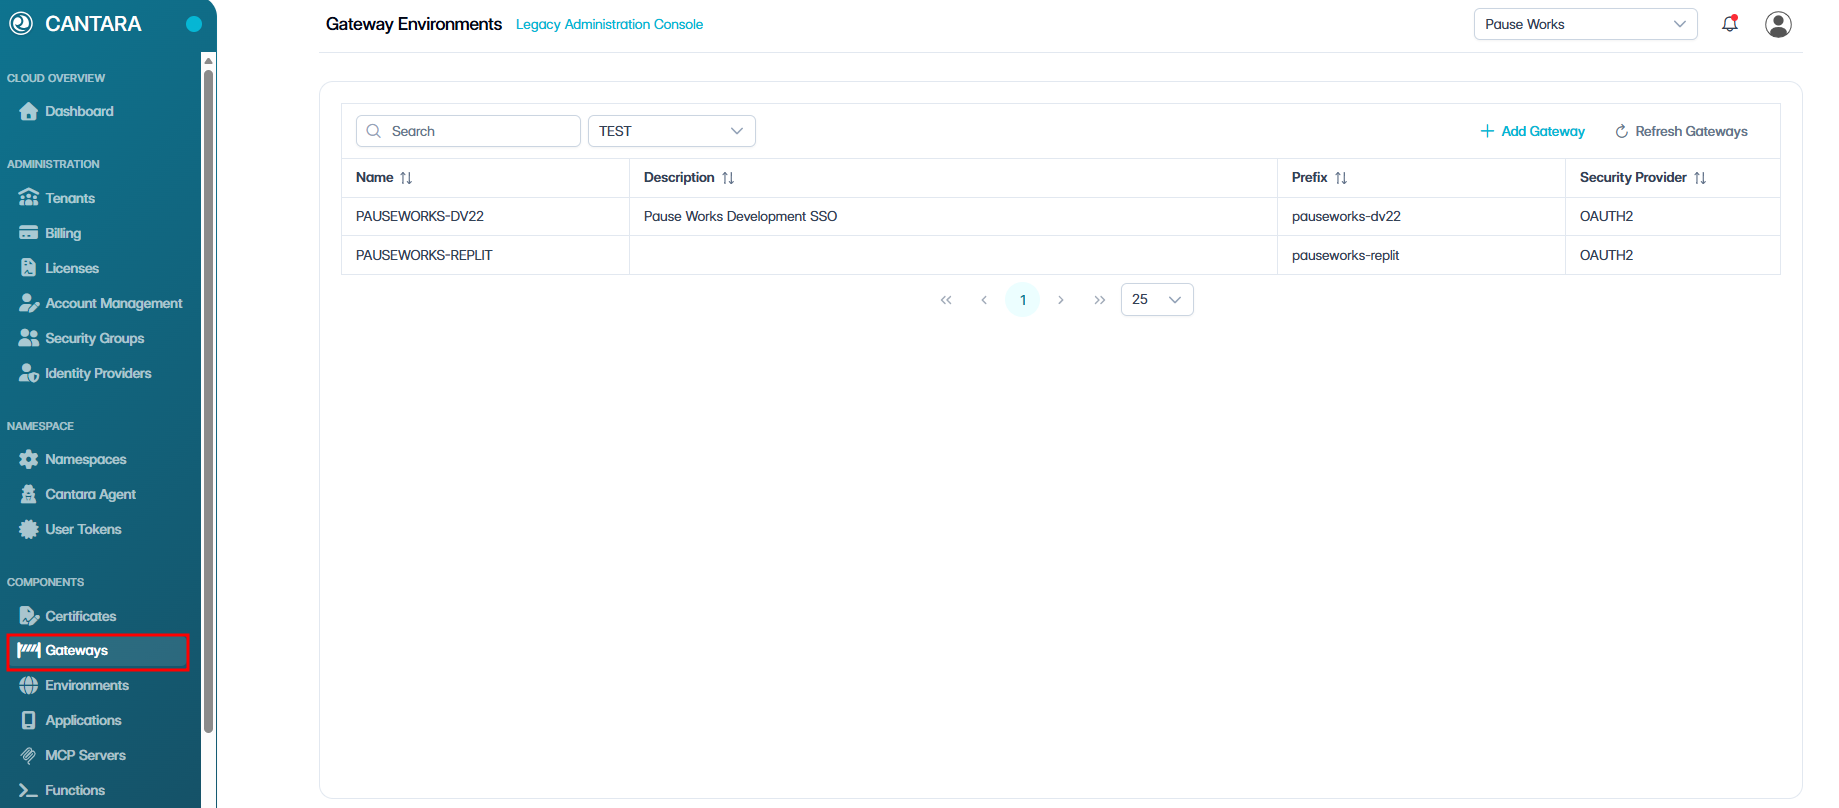Click the Certificates sidebar label

(x=81, y=616)
